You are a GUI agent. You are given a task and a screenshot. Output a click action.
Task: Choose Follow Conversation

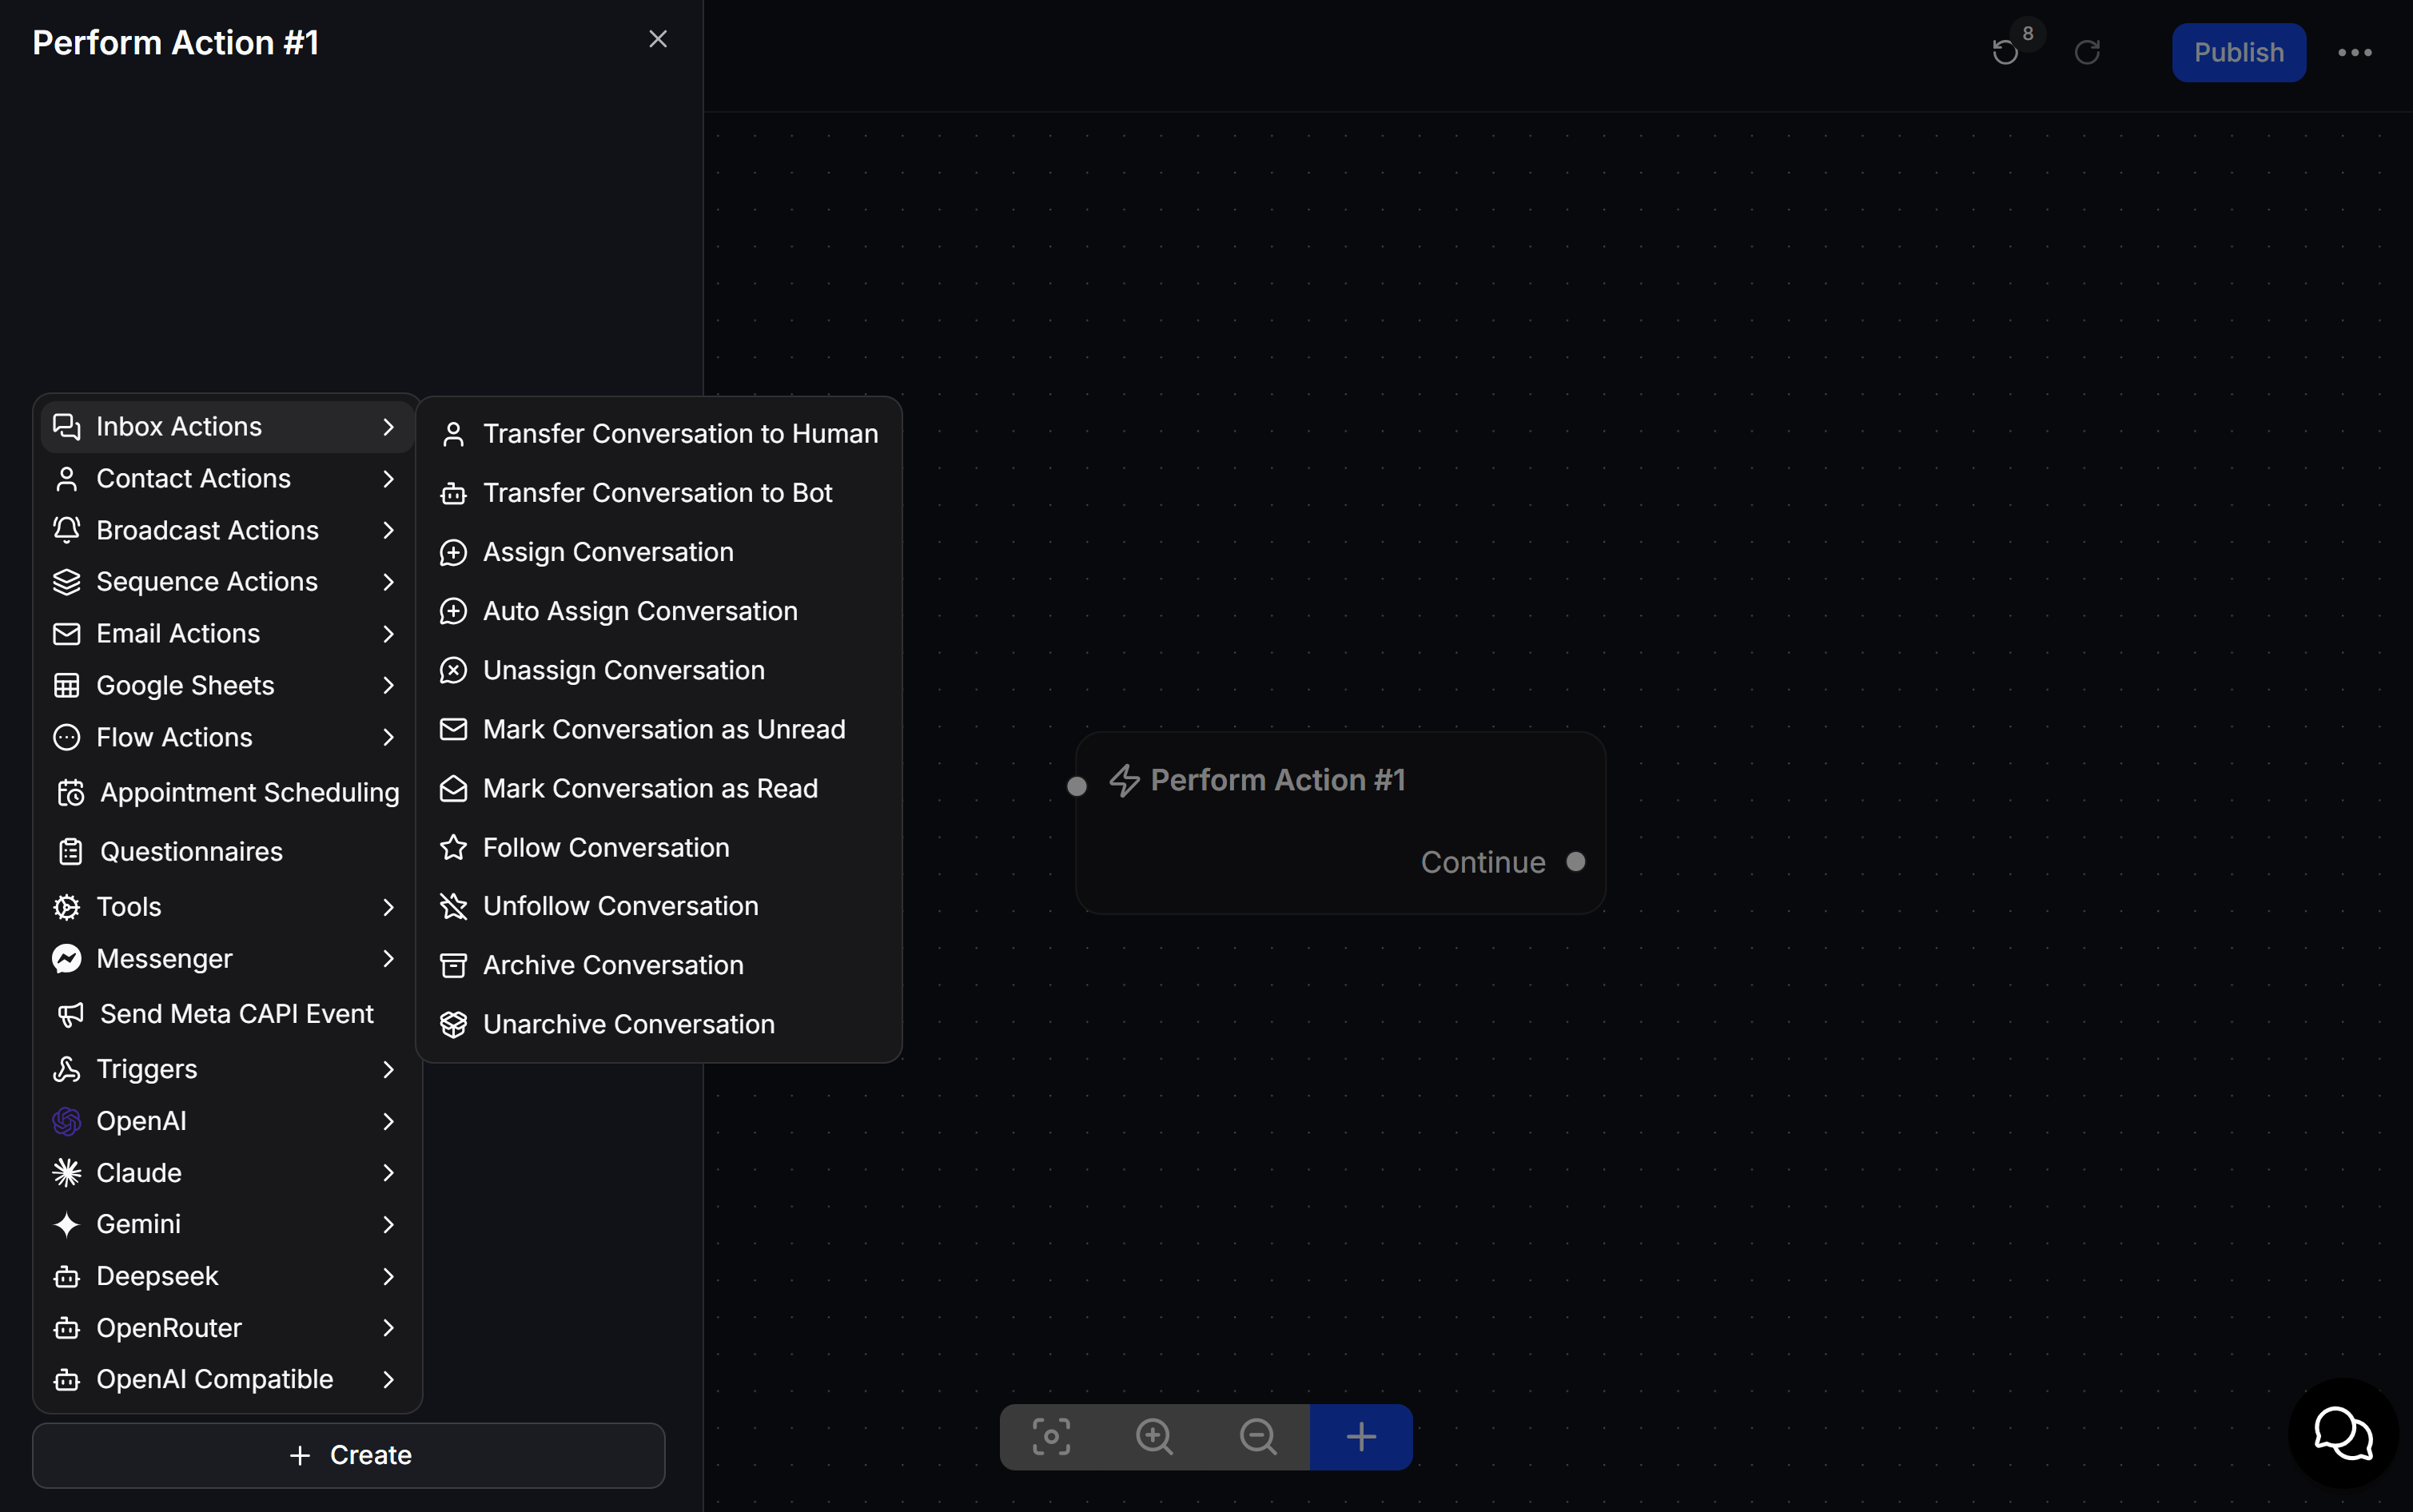[x=659, y=847]
